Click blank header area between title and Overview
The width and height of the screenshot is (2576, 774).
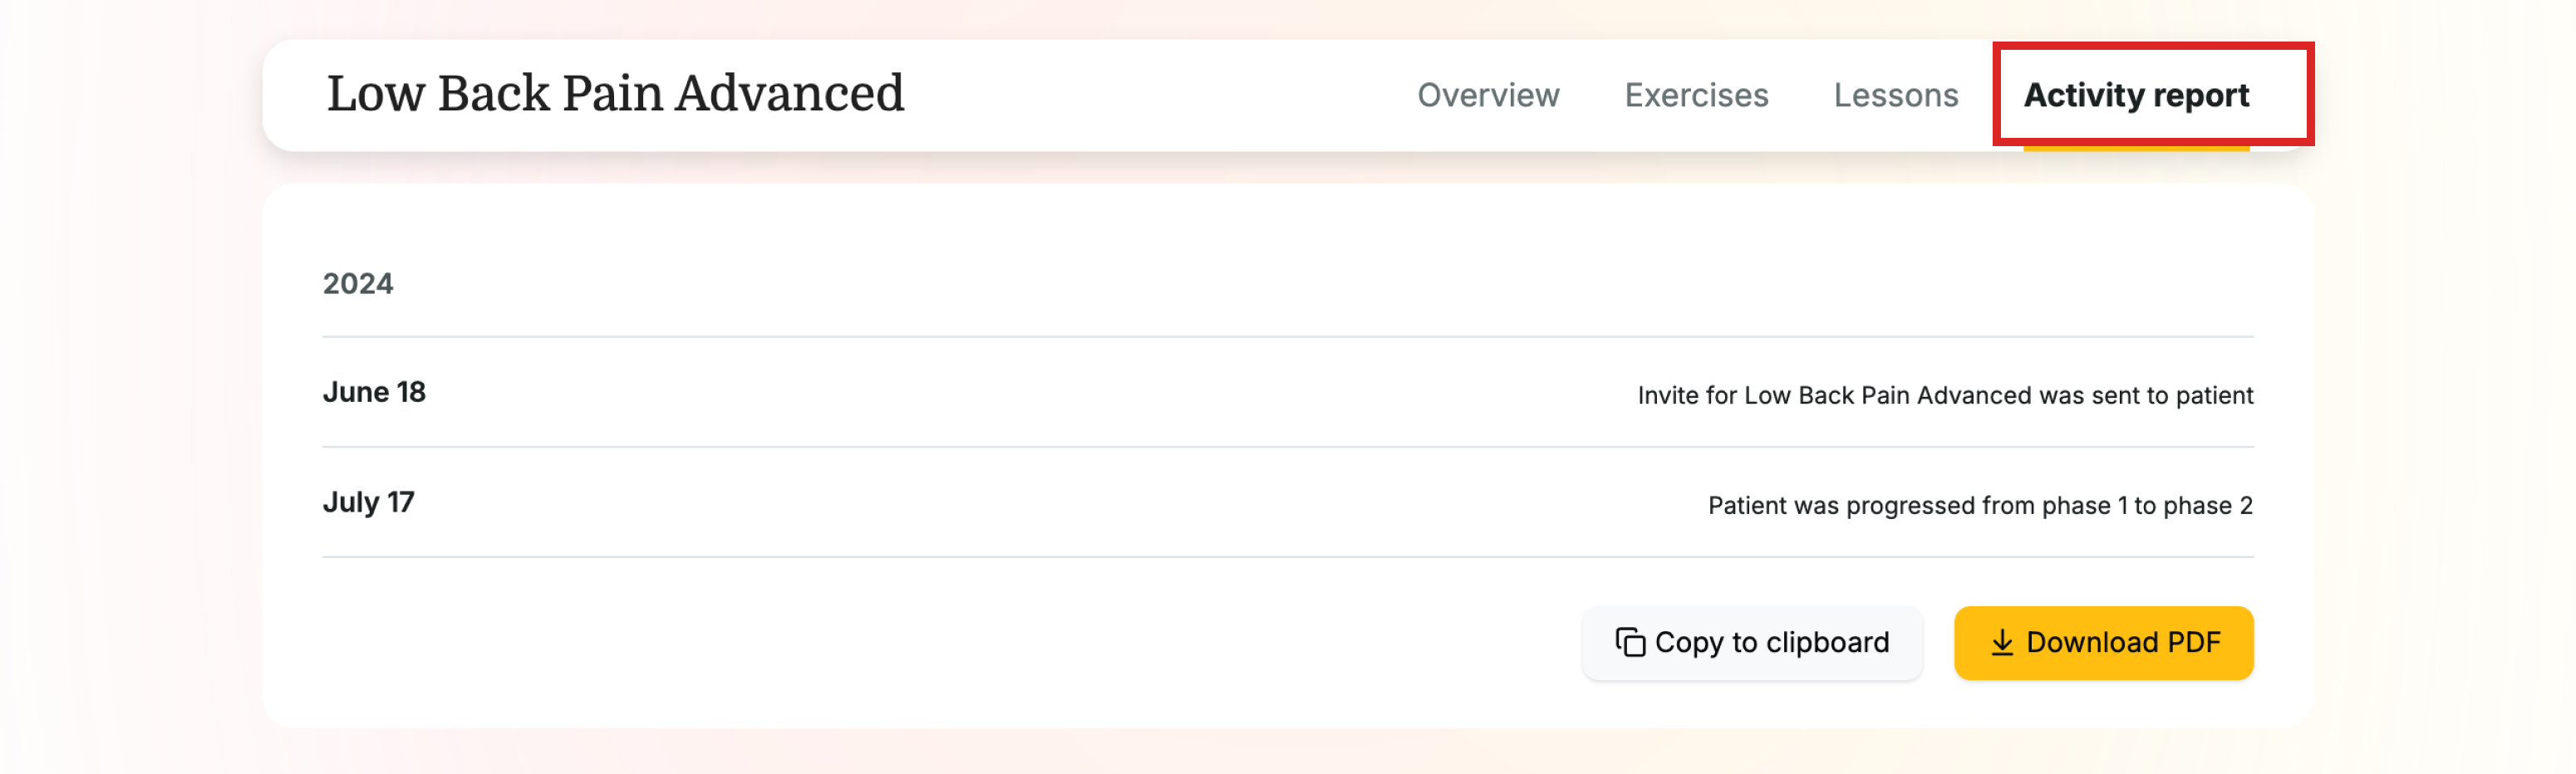click(1160, 95)
